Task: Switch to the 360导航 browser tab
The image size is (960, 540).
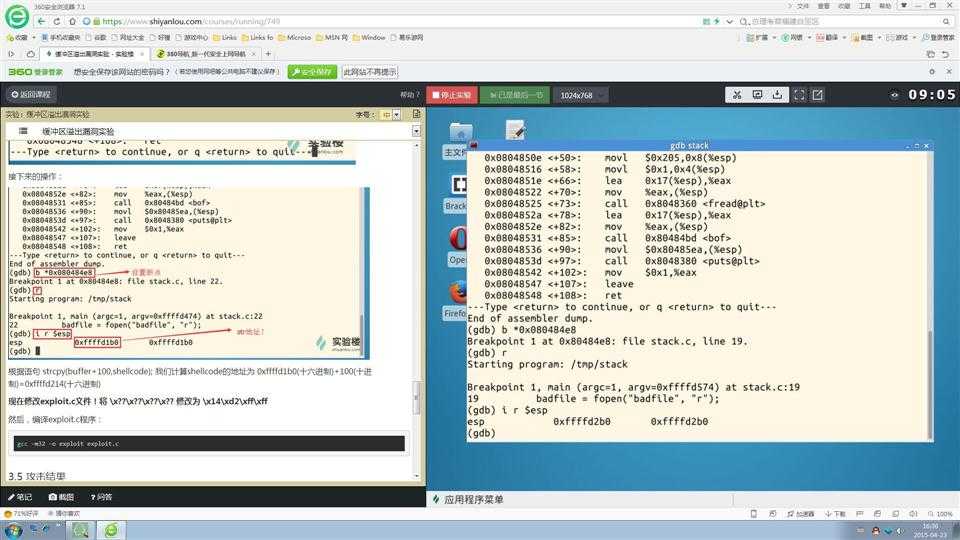Action: tap(205, 54)
